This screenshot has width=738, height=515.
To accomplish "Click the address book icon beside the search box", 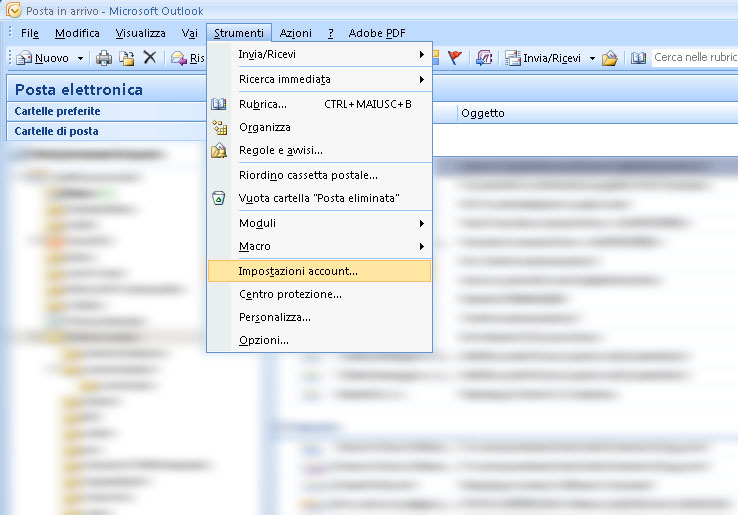I will 638,58.
